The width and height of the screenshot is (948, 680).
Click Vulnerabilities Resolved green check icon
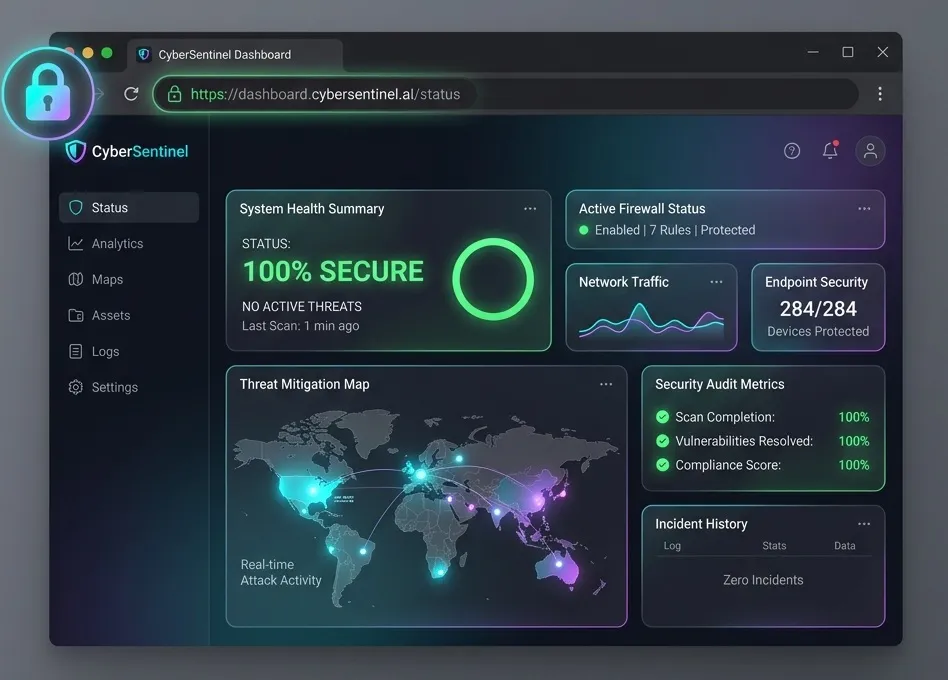click(x=663, y=441)
